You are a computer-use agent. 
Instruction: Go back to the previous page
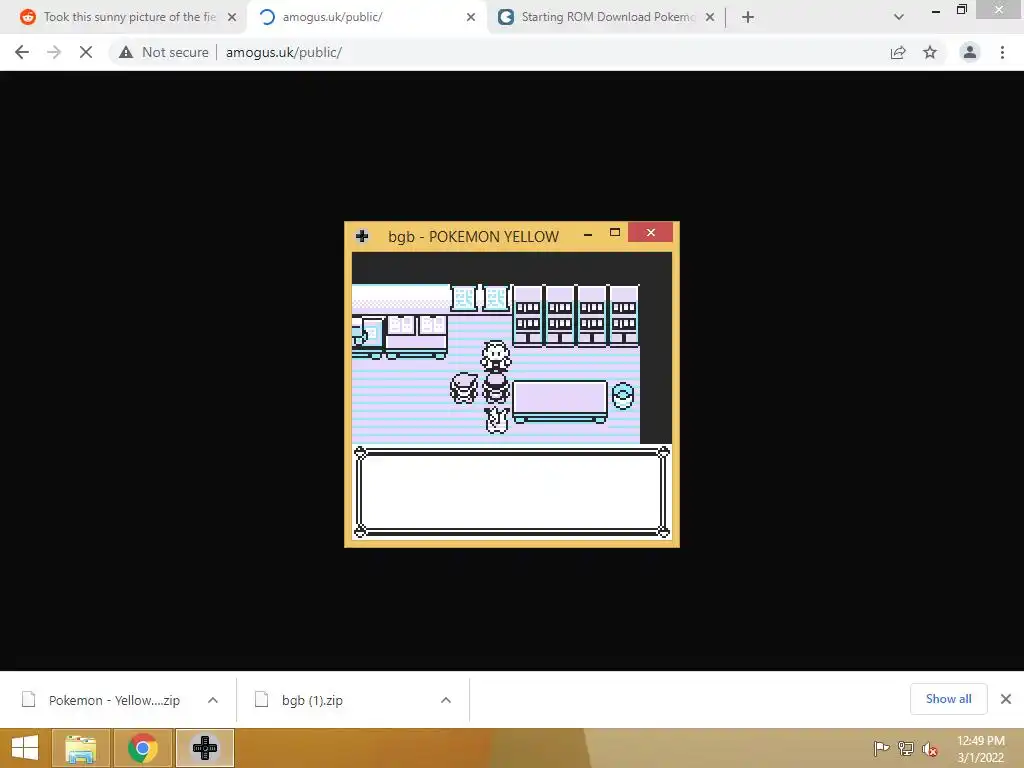tap(22, 52)
